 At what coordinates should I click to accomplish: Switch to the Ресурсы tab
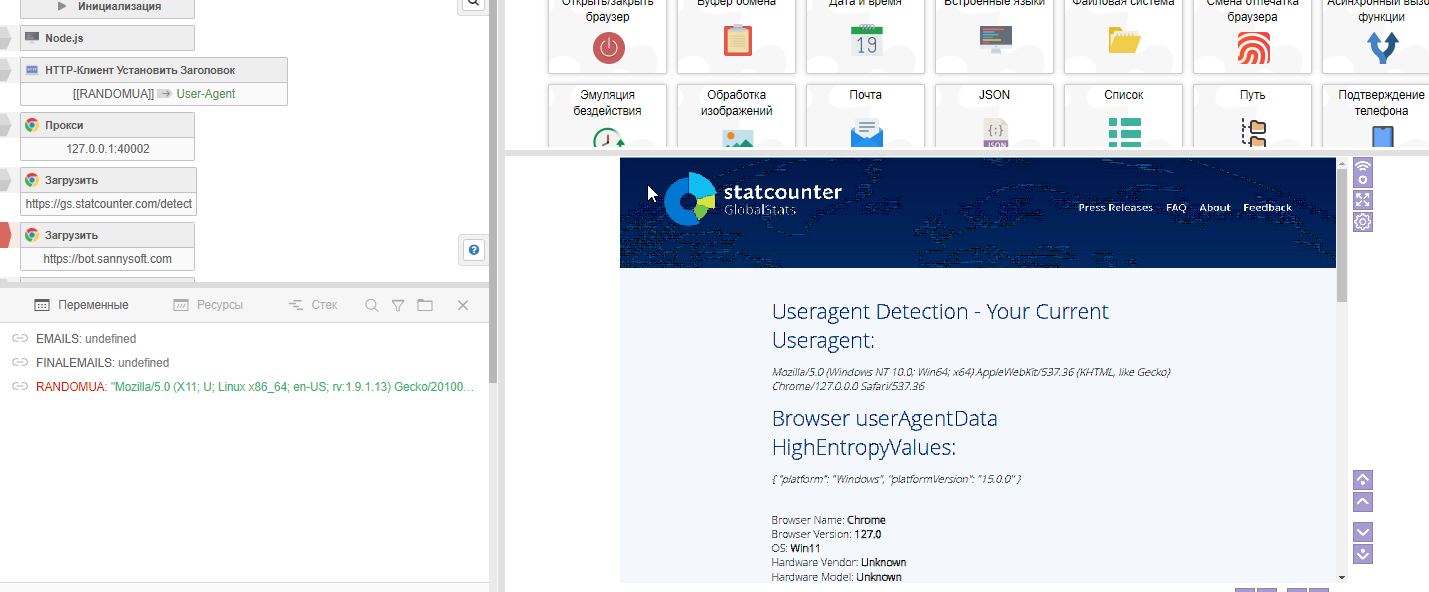click(x=208, y=305)
